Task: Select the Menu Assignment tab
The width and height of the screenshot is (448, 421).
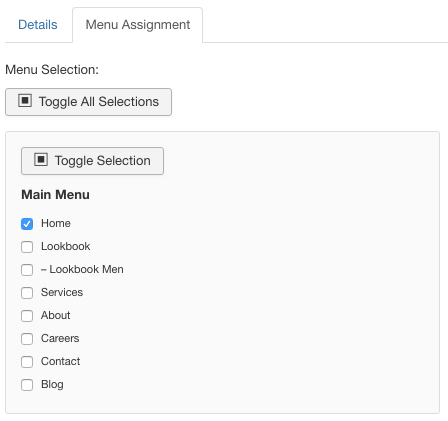Action: [x=138, y=25]
